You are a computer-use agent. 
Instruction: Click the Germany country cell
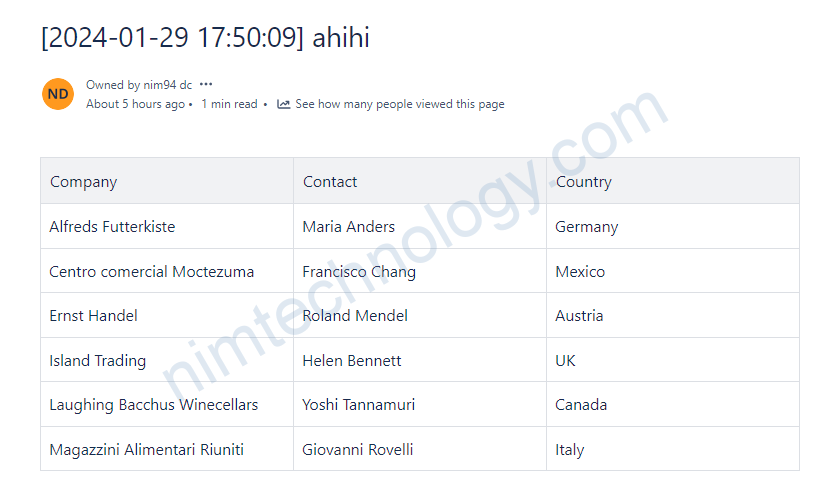[586, 227]
